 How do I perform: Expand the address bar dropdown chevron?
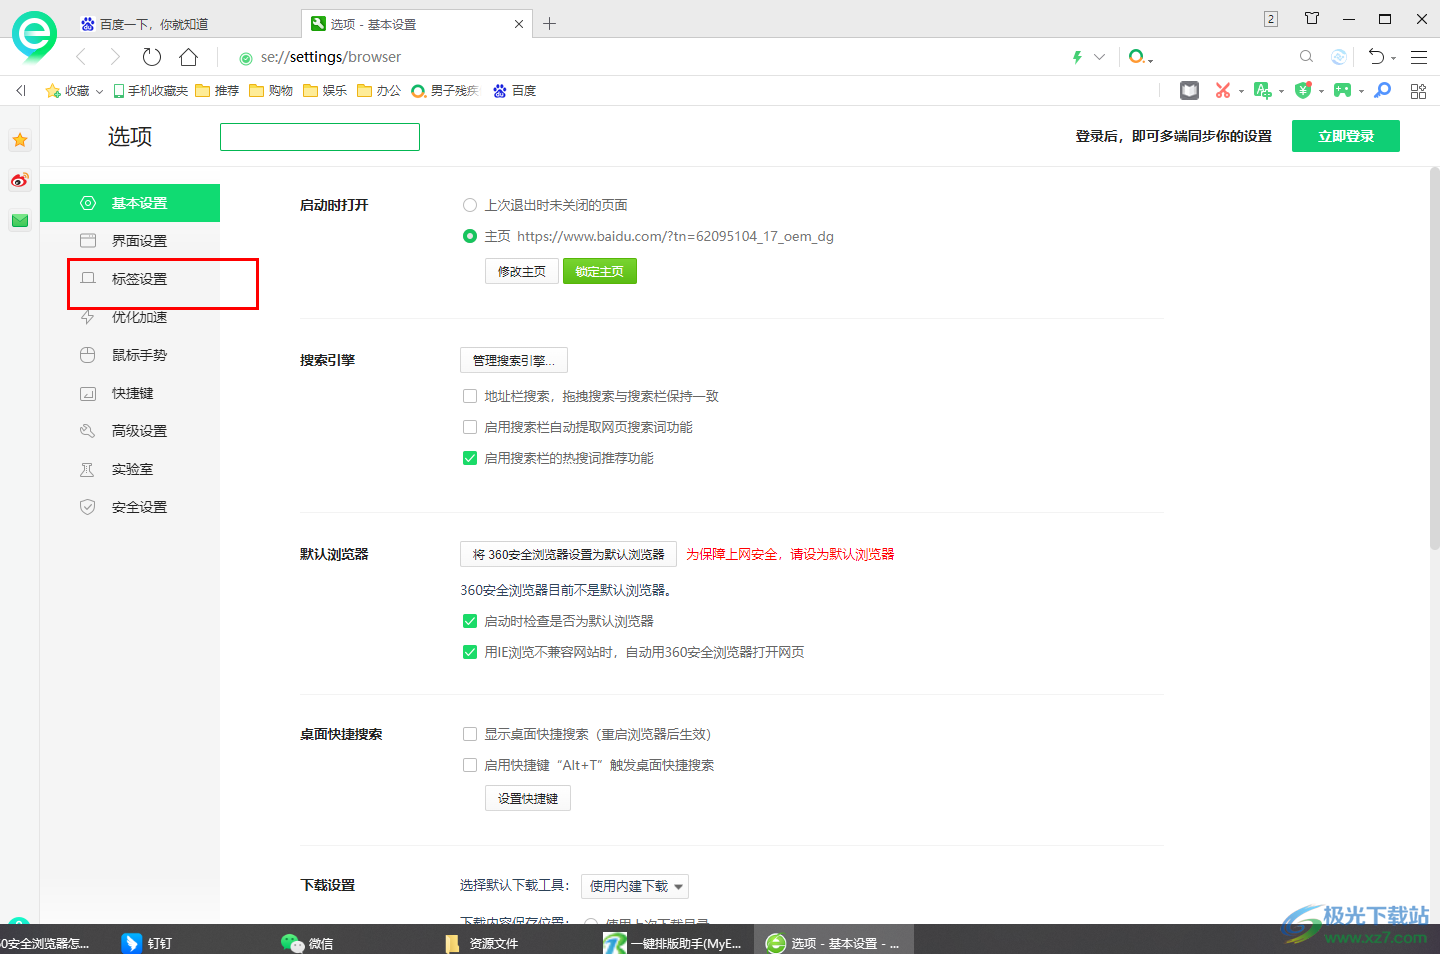click(x=1099, y=57)
